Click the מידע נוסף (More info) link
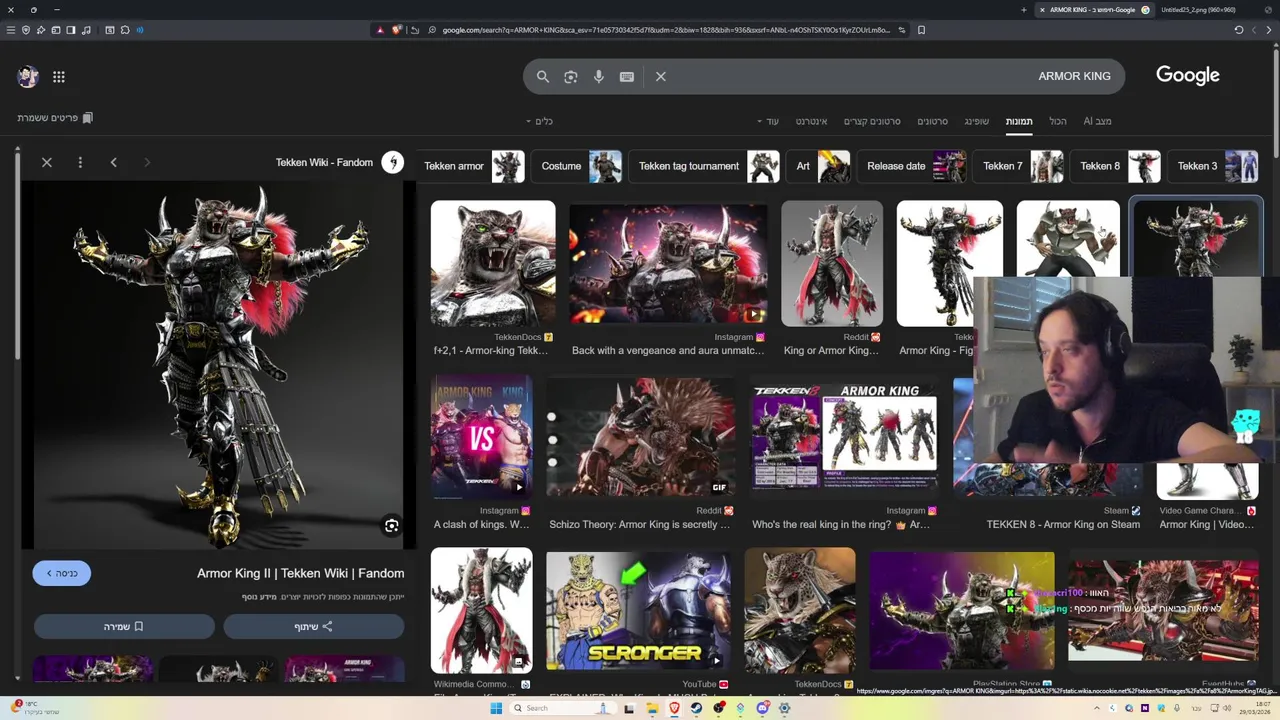This screenshot has height=720, width=1280. [258, 597]
